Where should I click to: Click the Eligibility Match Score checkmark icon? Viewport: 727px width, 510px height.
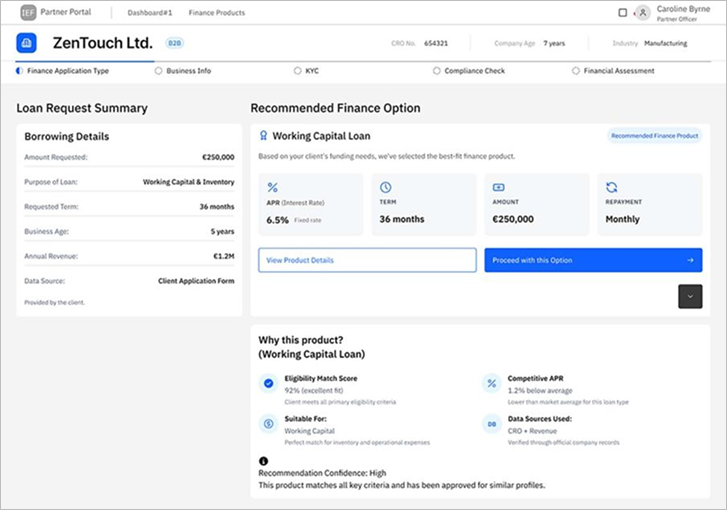pyautogui.click(x=267, y=383)
